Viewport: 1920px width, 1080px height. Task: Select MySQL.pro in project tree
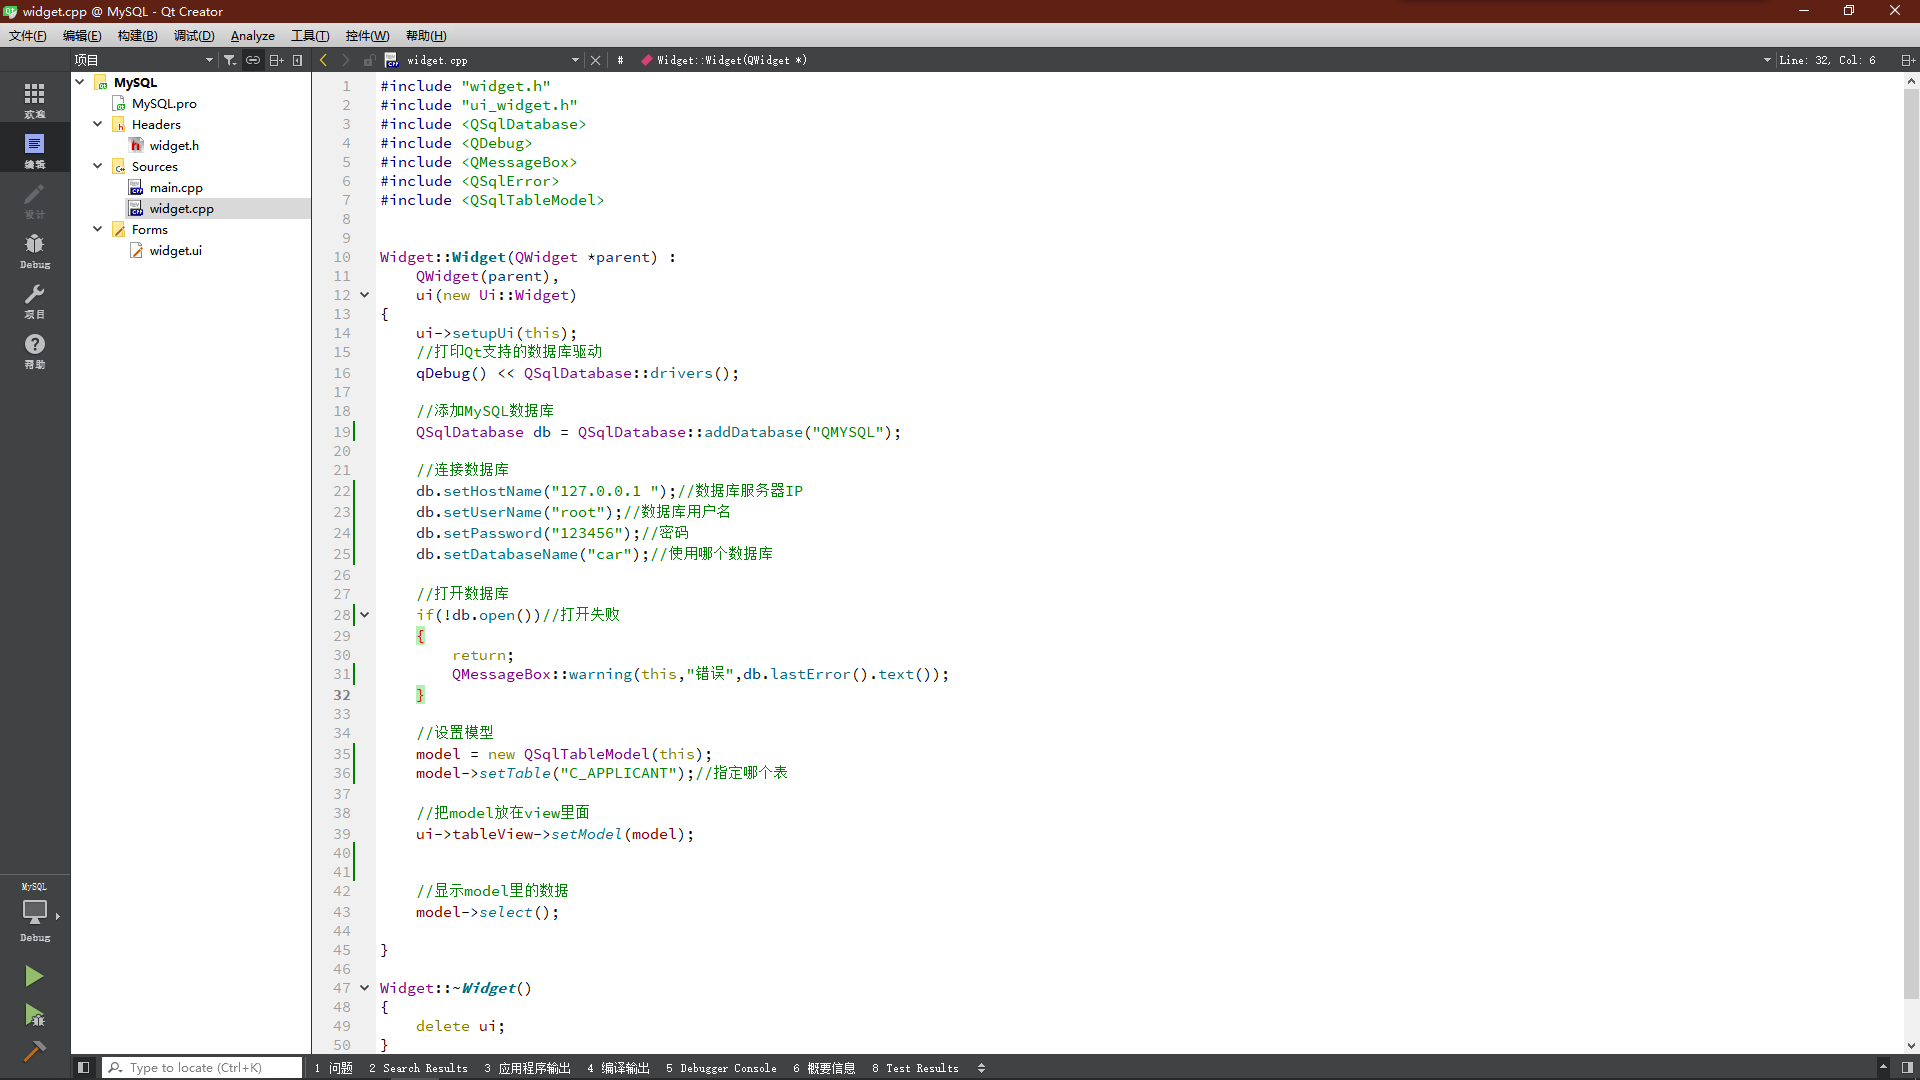(x=164, y=103)
